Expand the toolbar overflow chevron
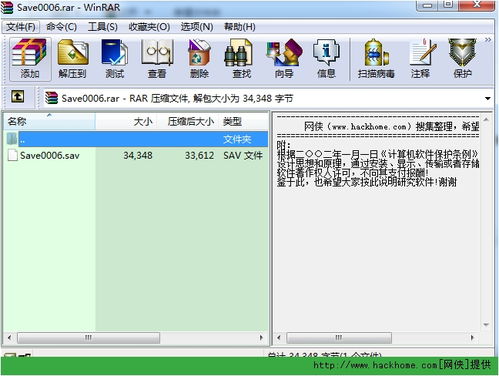499x376 pixels. coord(488,40)
